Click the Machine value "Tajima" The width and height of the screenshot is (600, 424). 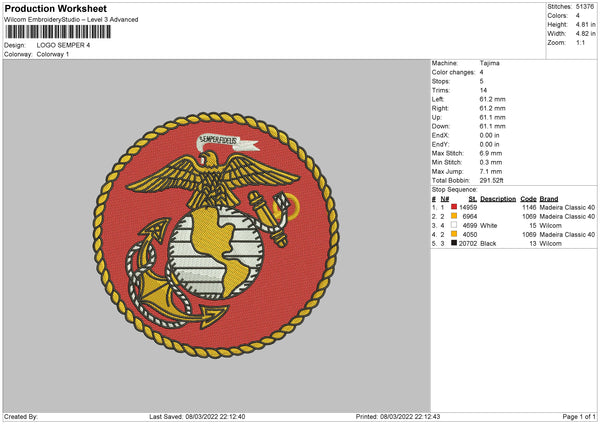(489, 63)
